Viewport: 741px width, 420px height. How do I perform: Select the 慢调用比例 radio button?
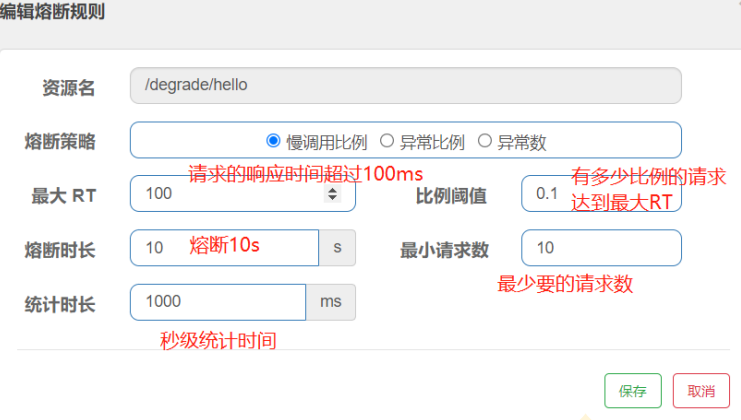coord(273,141)
